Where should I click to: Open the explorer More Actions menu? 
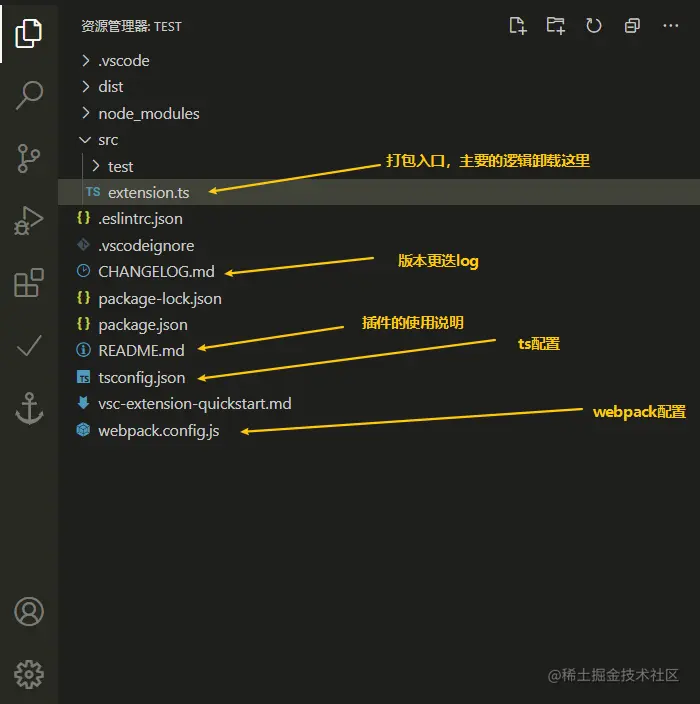pos(671,26)
